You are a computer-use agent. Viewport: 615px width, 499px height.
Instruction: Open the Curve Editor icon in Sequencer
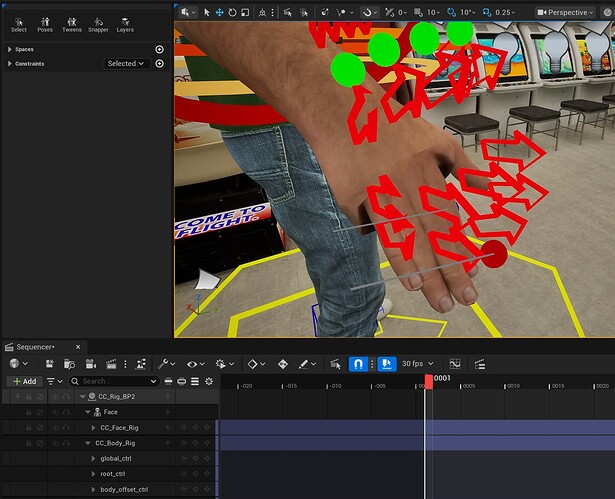pos(455,364)
